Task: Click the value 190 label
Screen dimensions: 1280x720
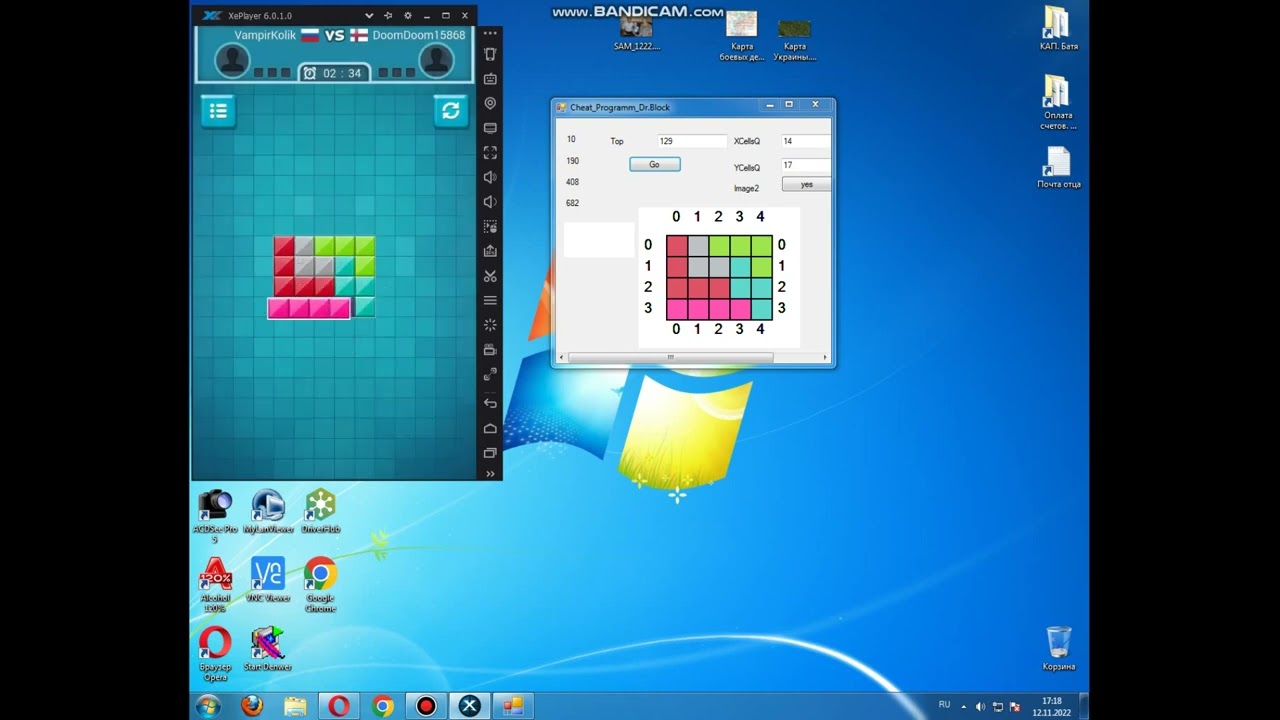Action: [572, 161]
